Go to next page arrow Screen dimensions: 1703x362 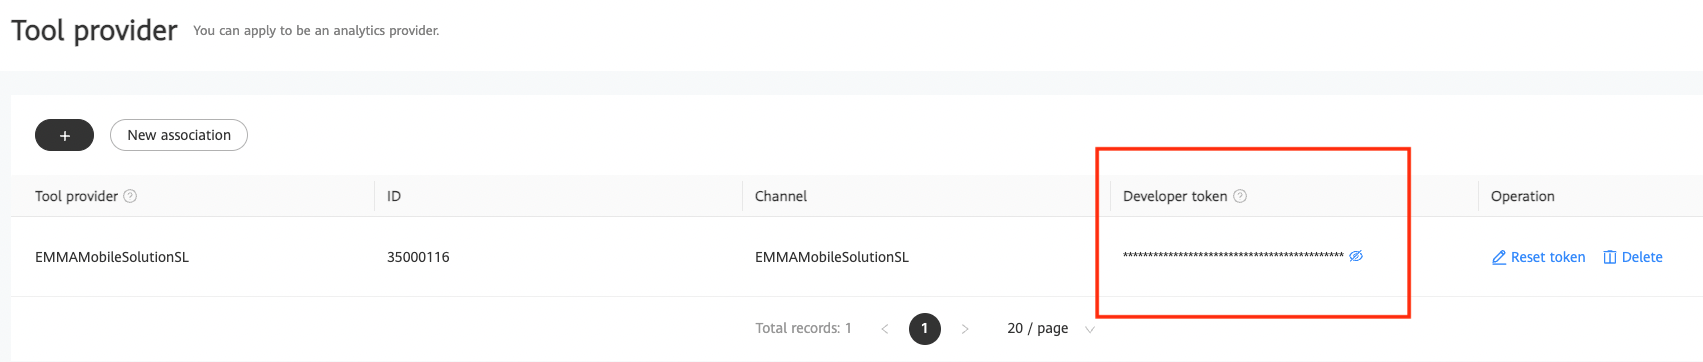[965, 328]
